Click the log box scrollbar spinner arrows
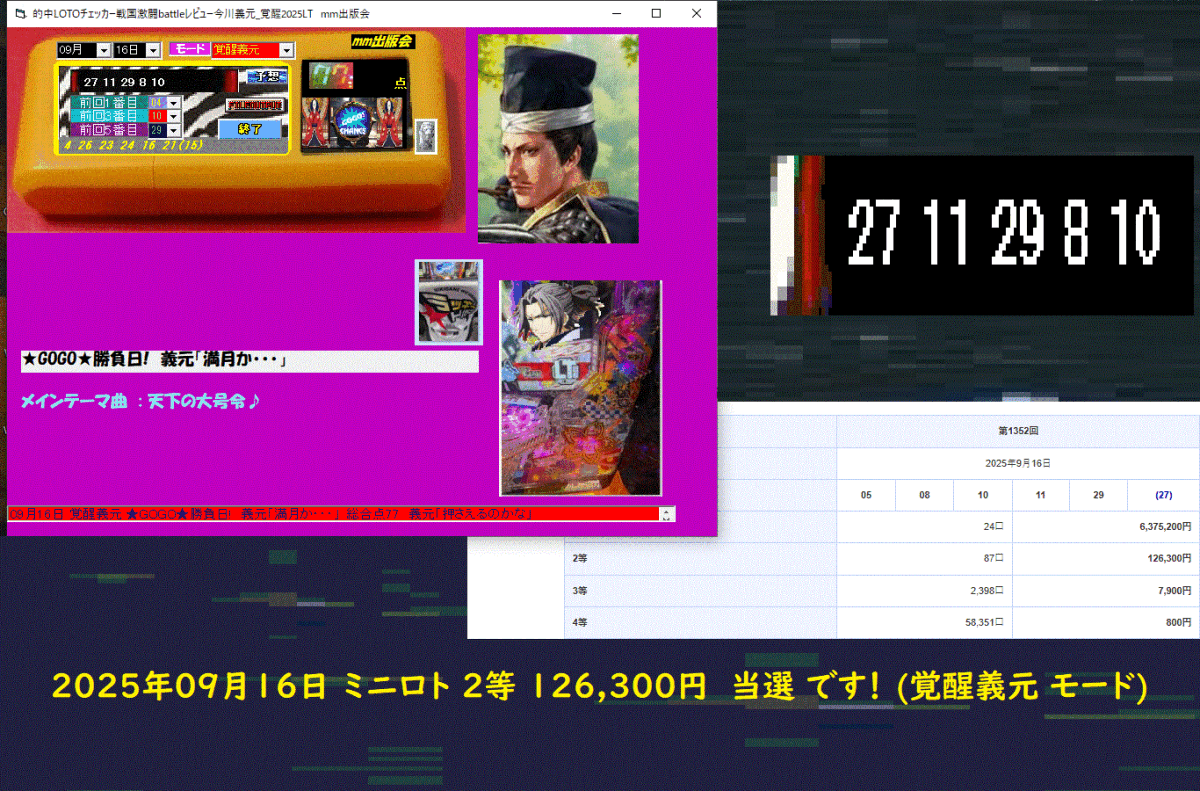This screenshot has width=1200, height=791. (667, 514)
